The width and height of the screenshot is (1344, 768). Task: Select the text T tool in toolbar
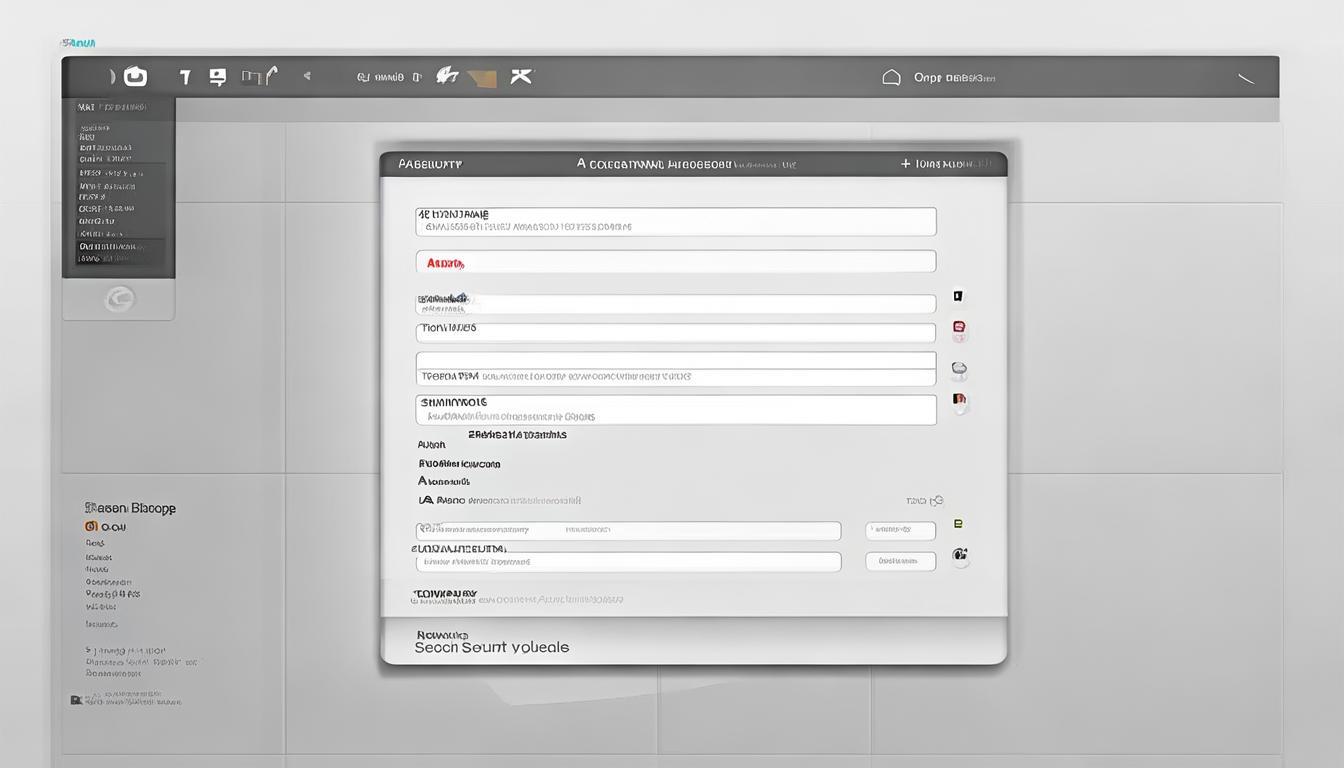(184, 77)
